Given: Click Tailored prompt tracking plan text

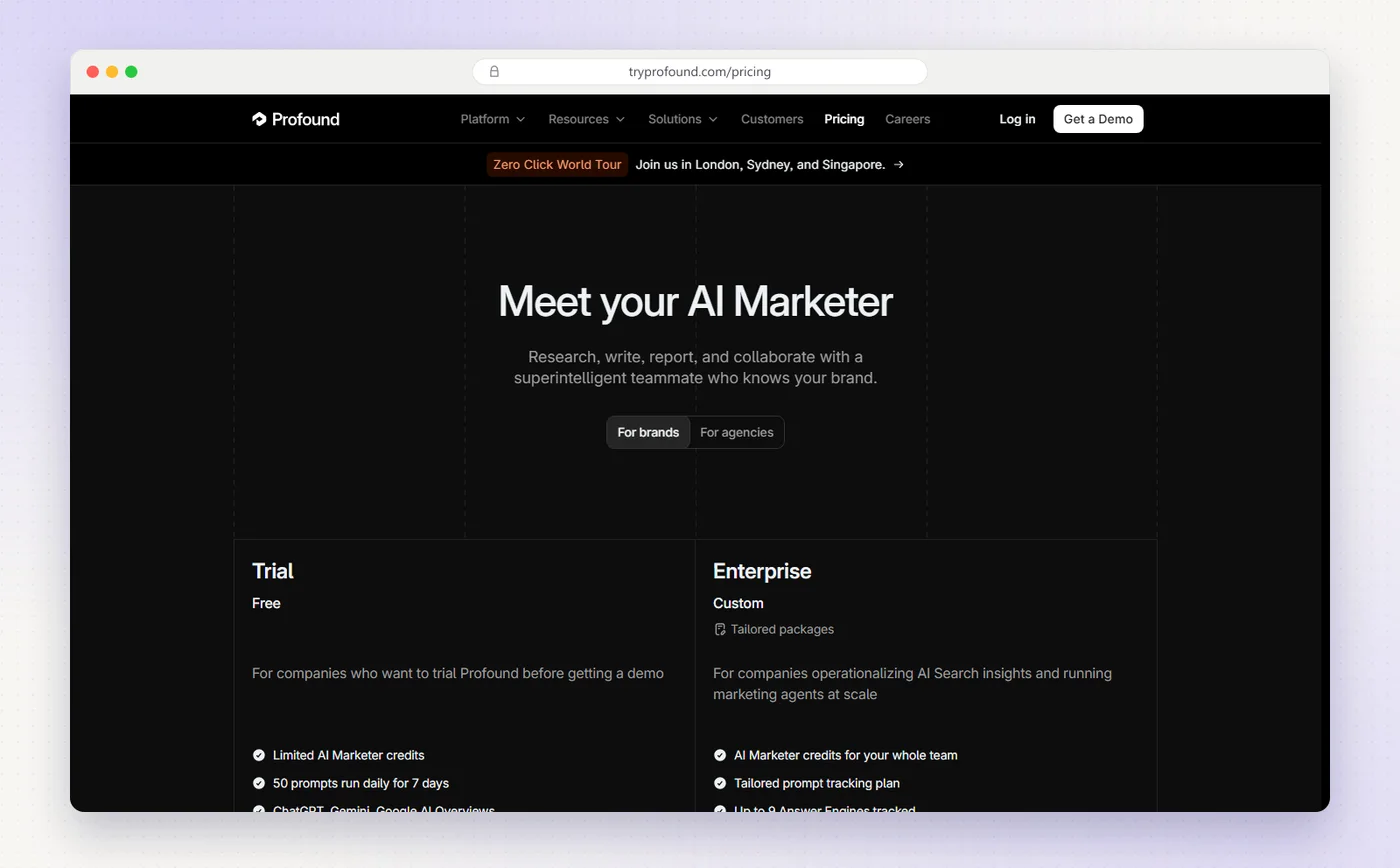Looking at the screenshot, I should [817, 783].
